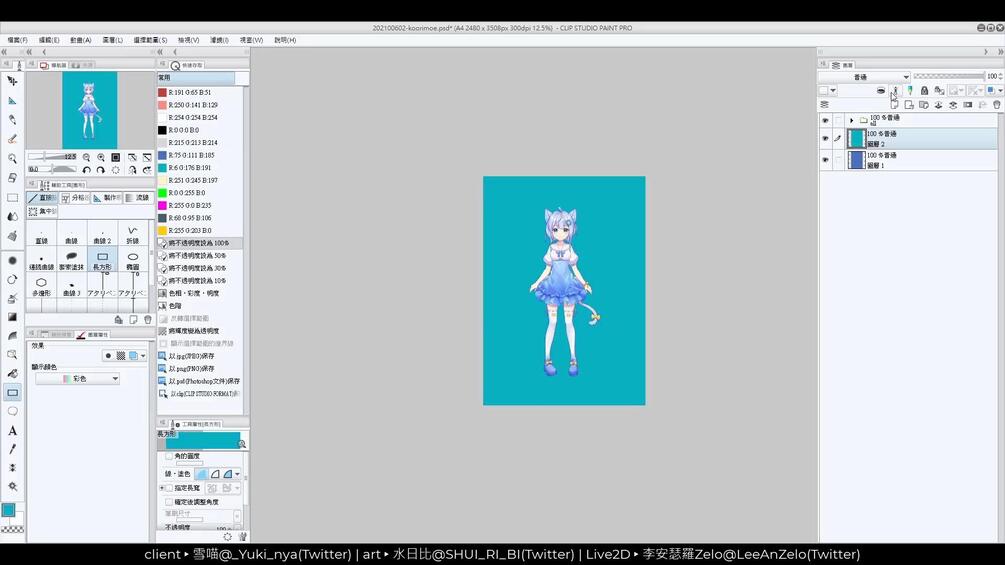Viewport: 1005px width, 565px height.
Task: Click lock layer padlock icon
Action: click(924, 90)
